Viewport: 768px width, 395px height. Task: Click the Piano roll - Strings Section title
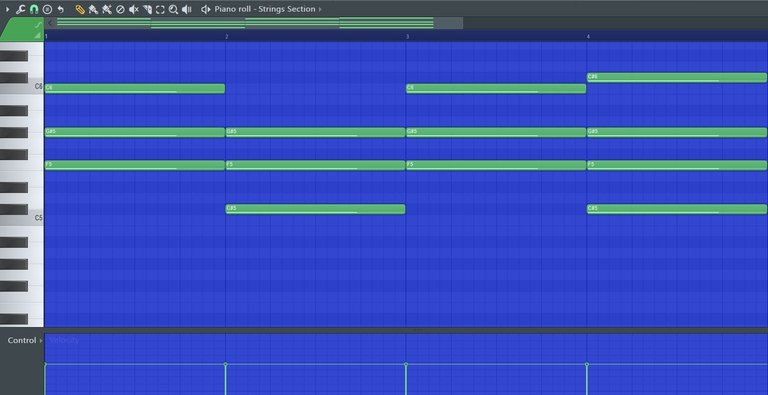(x=264, y=9)
